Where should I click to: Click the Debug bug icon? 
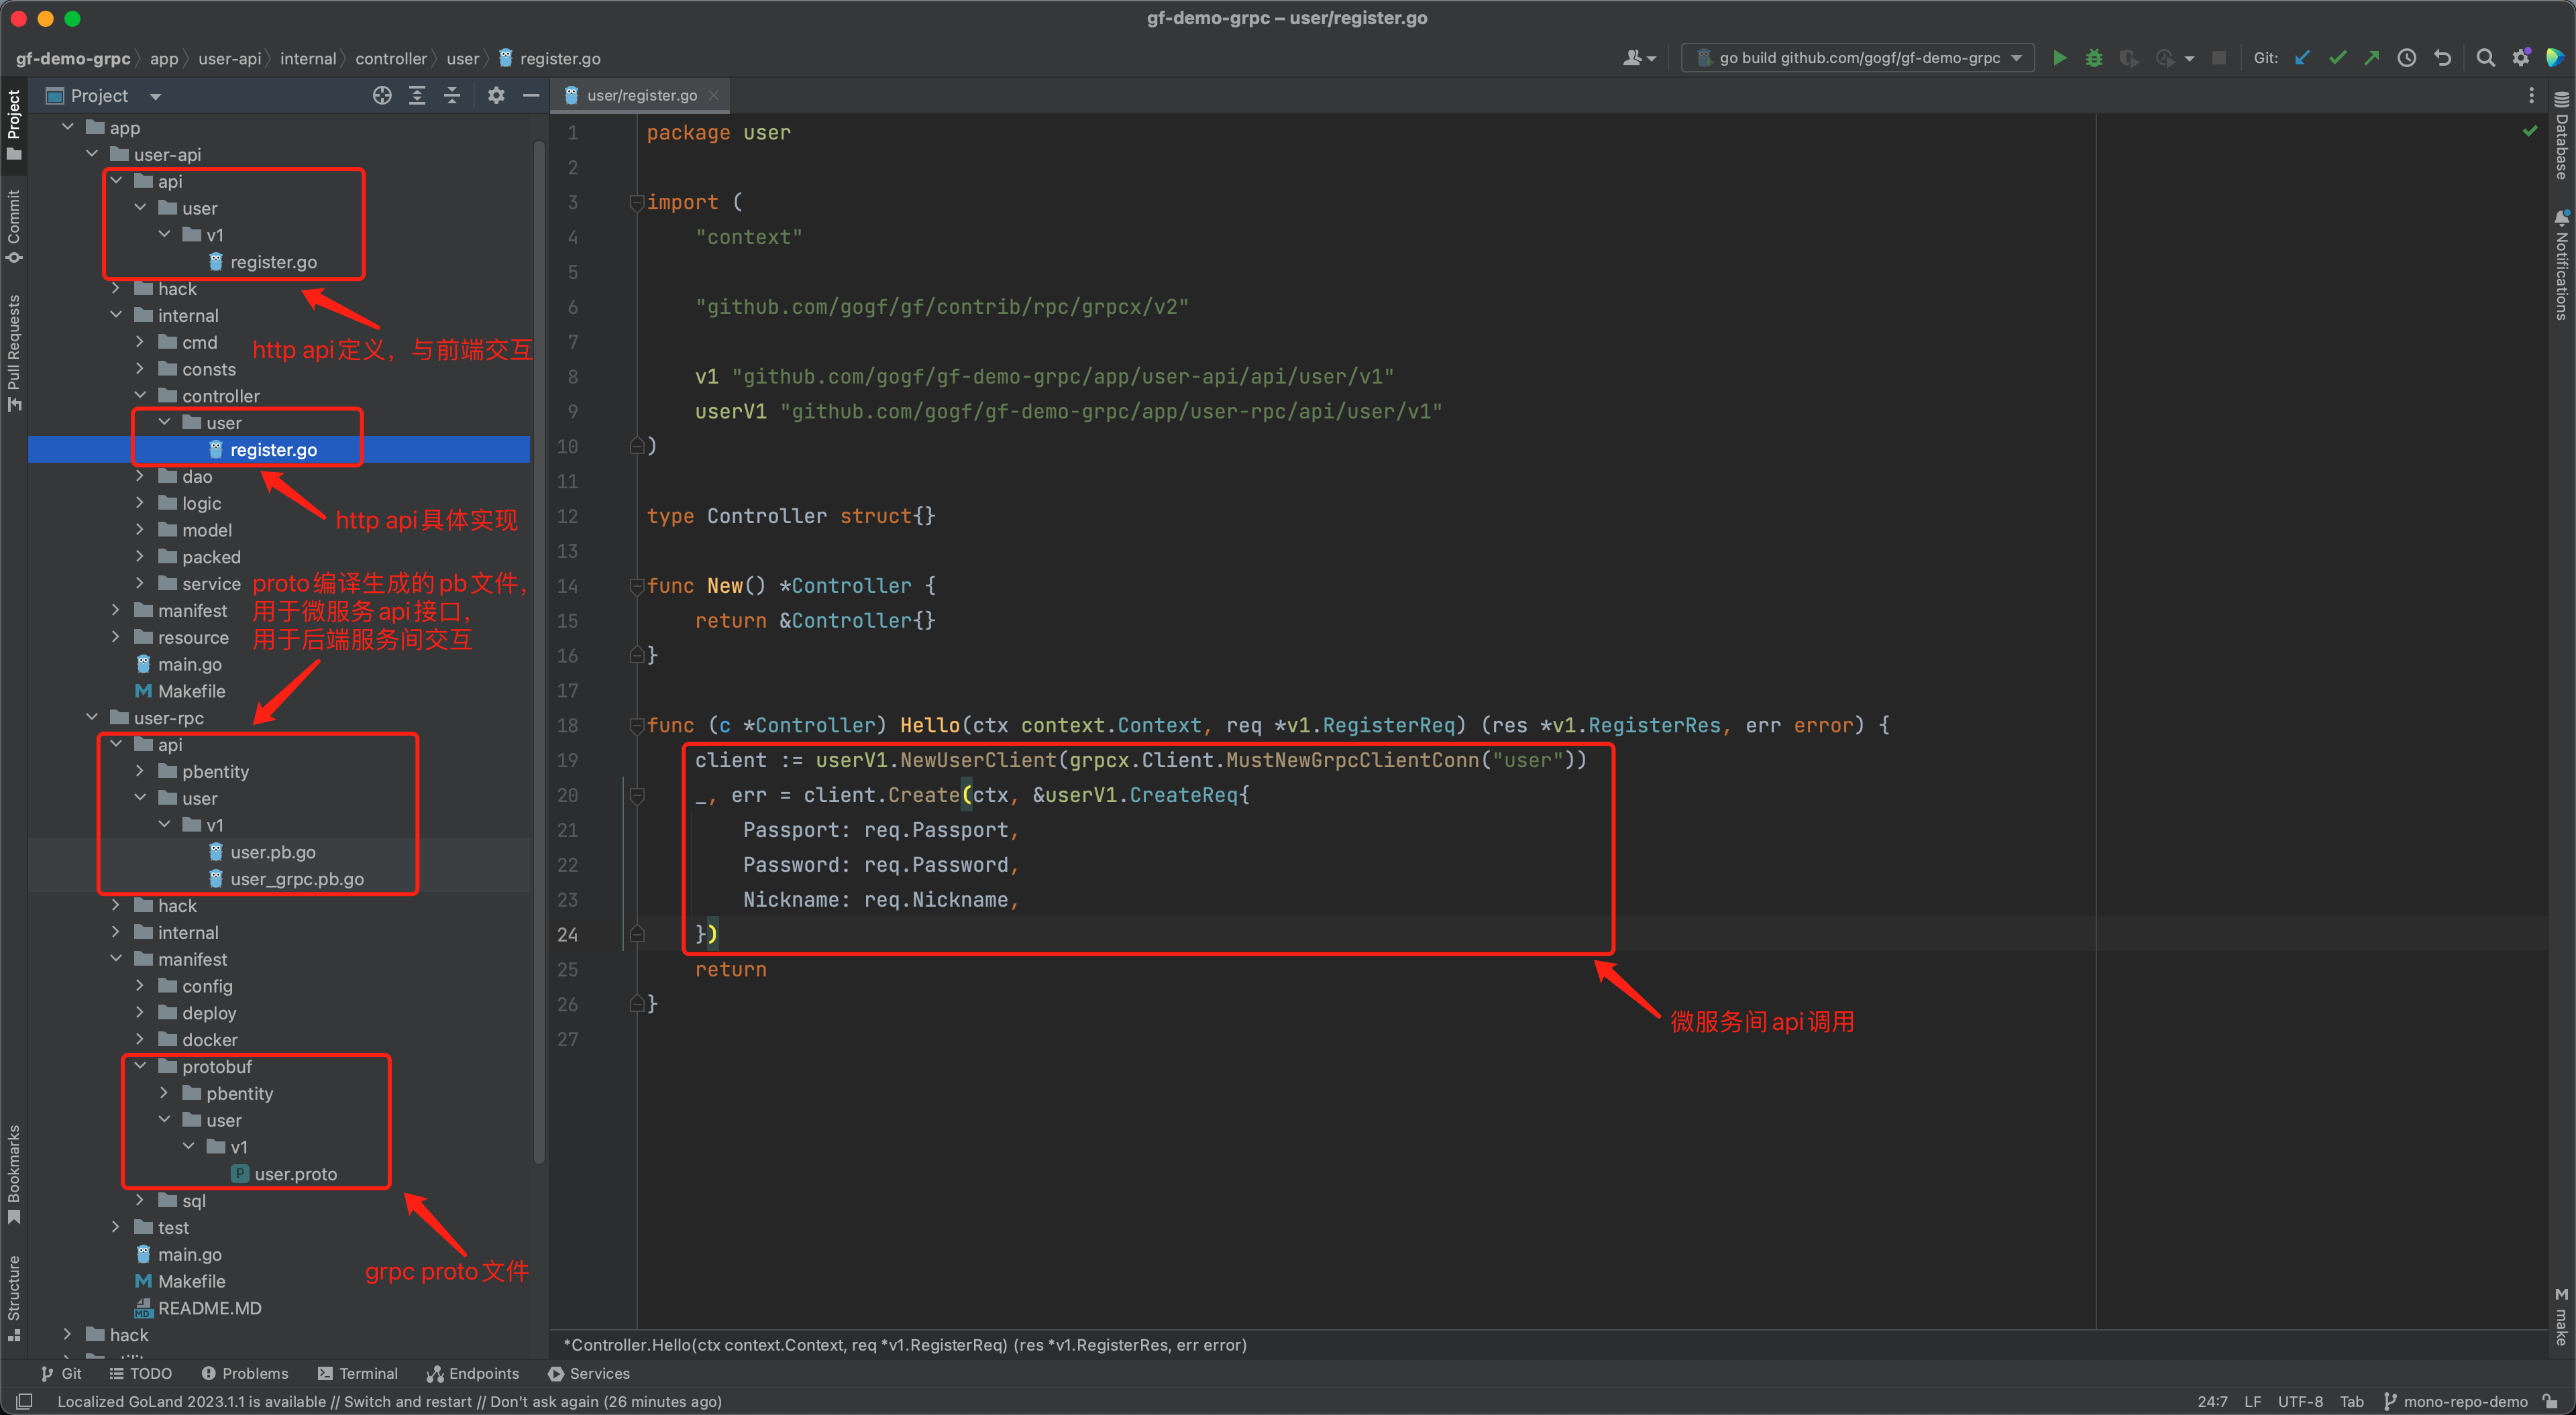point(2093,58)
